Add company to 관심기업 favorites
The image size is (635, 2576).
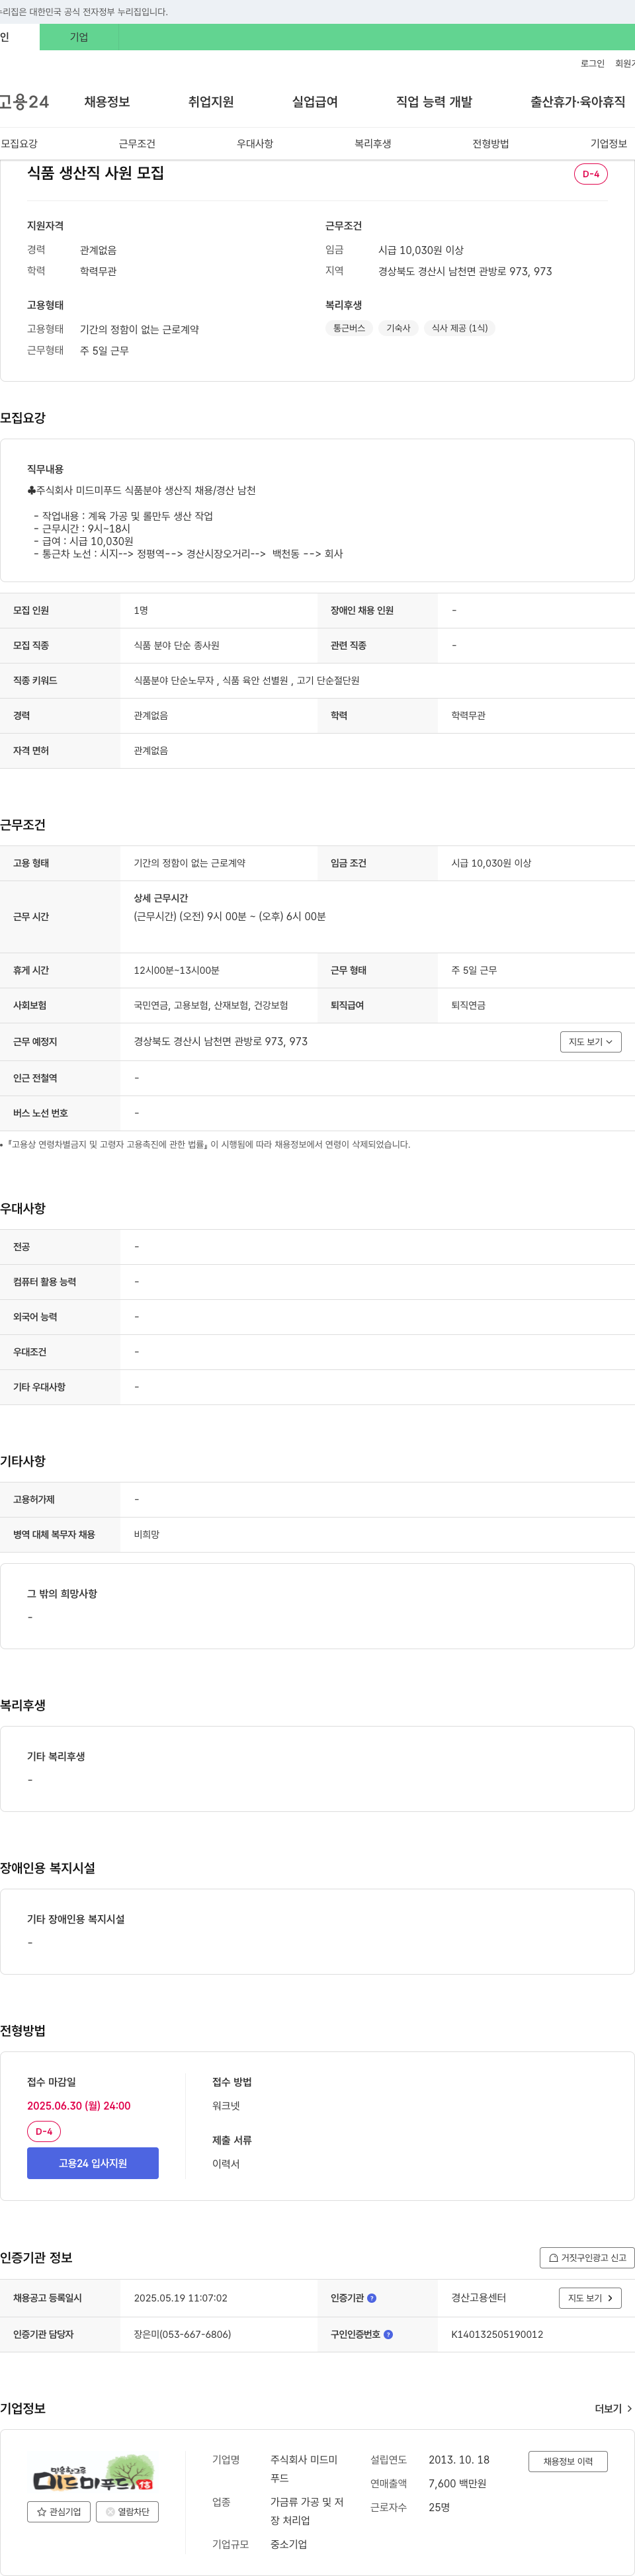pyautogui.click(x=59, y=2511)
